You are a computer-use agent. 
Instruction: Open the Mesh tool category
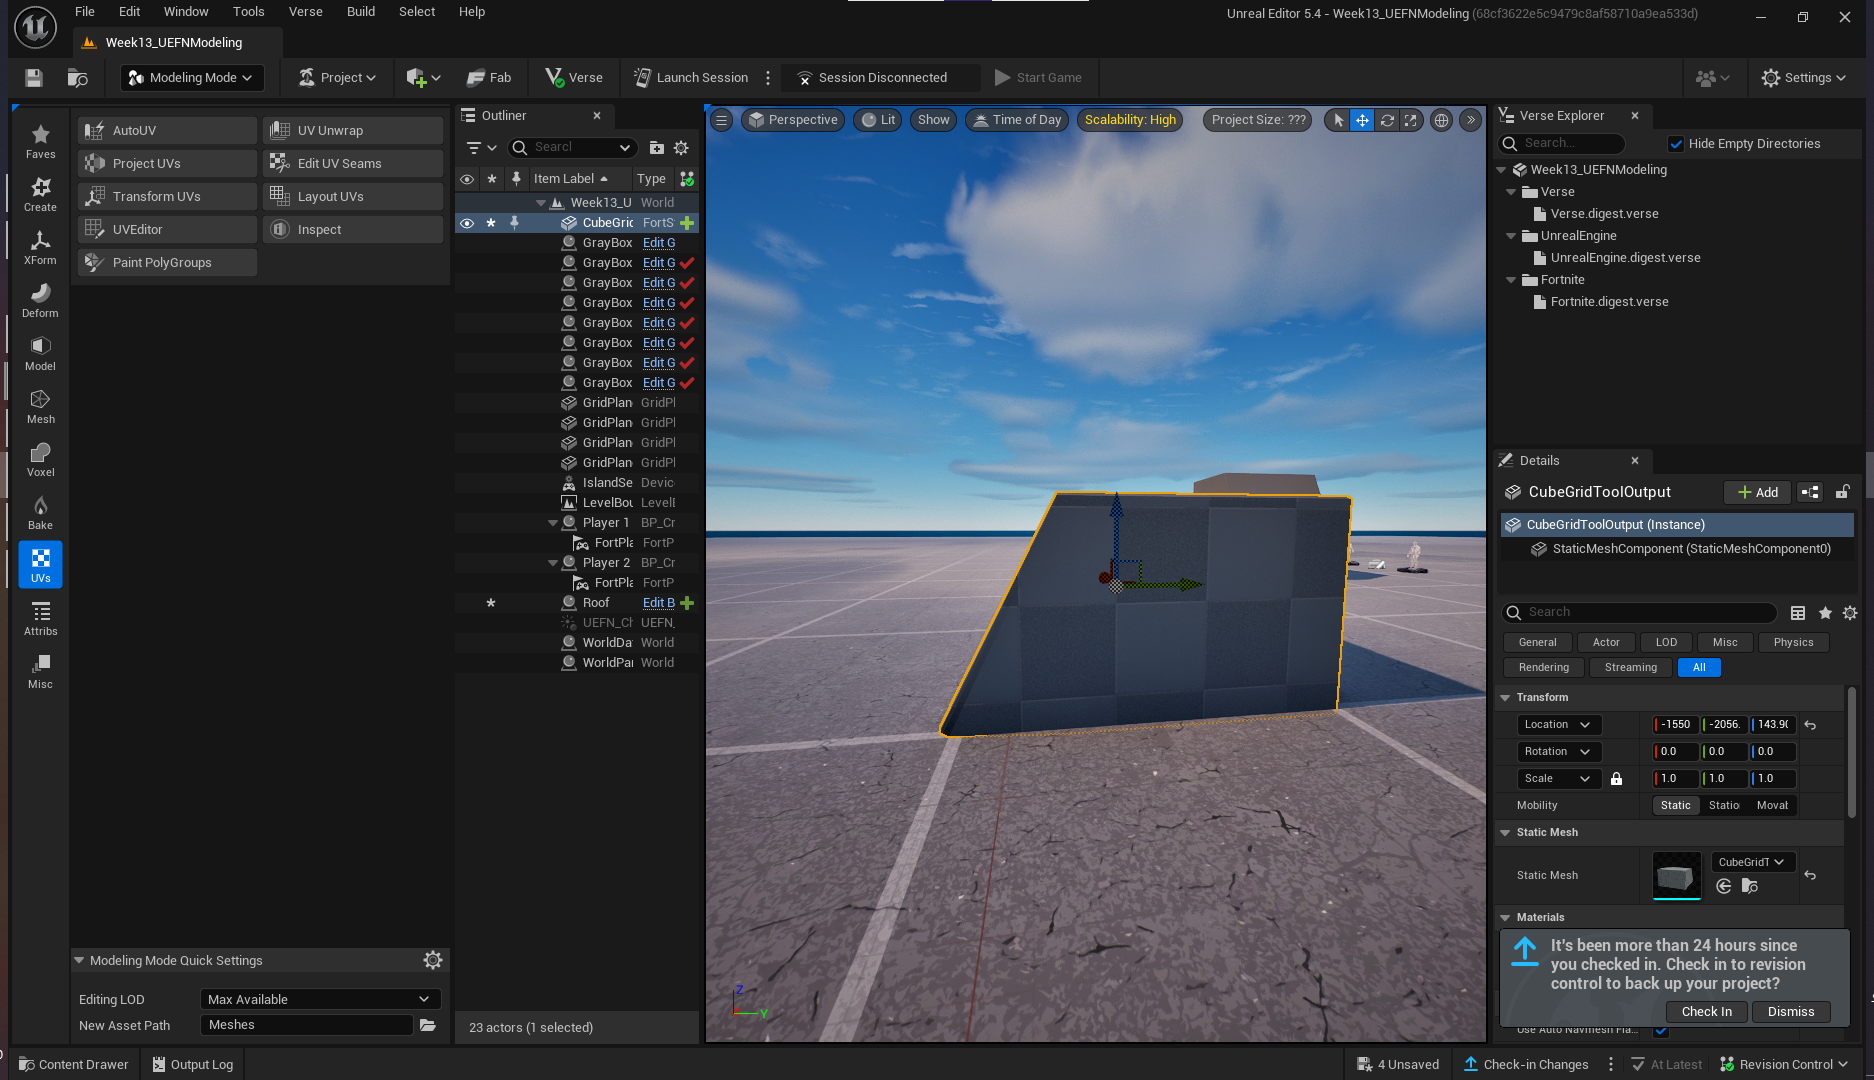click(40, 406)
